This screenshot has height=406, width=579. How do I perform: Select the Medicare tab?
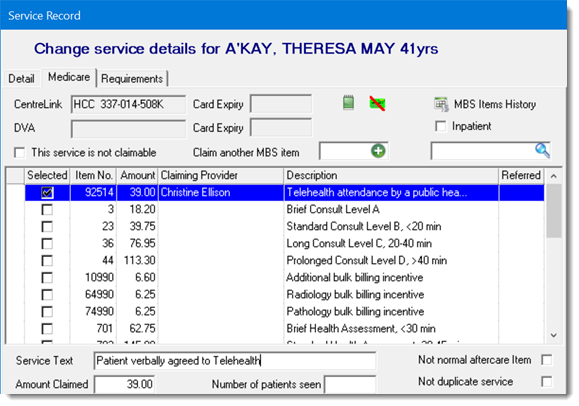tap(69, 77)
